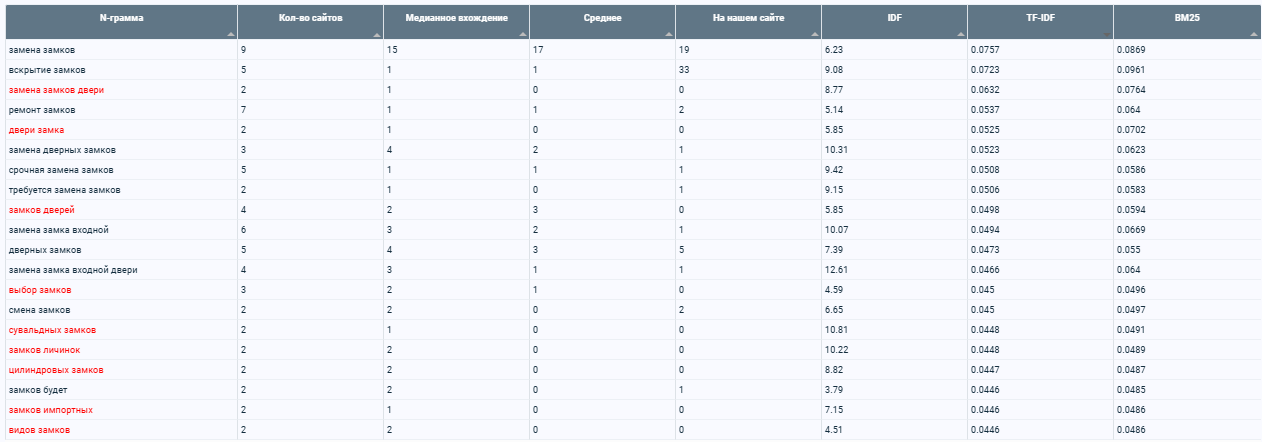Click the 'вскрытие замков' row name

(x=46, y=70)
